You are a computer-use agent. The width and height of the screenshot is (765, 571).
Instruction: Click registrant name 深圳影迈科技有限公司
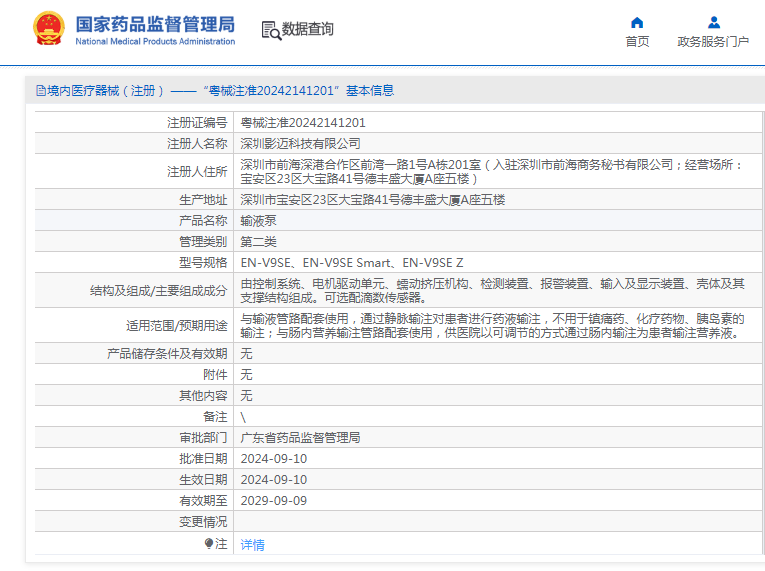[300, 143]
